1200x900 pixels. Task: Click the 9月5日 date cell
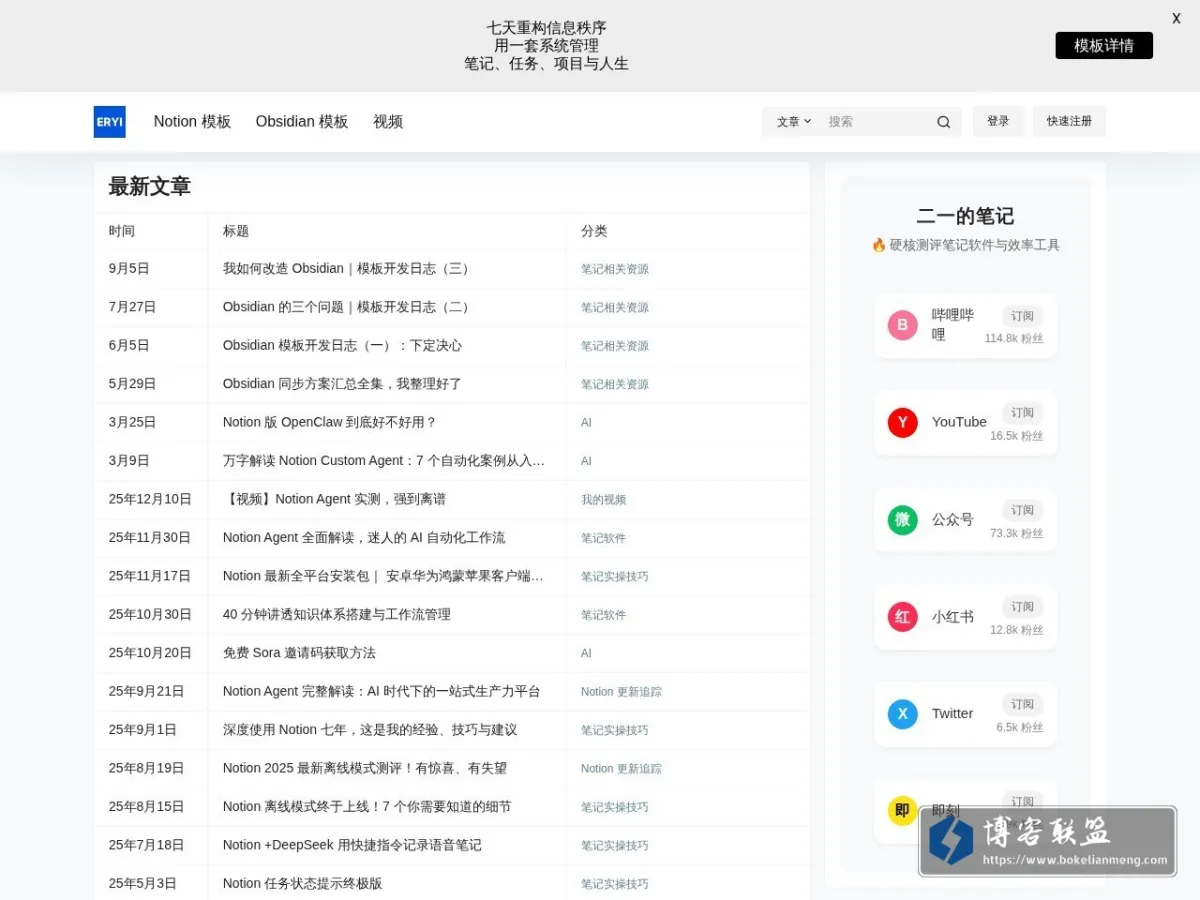point(129,269)
